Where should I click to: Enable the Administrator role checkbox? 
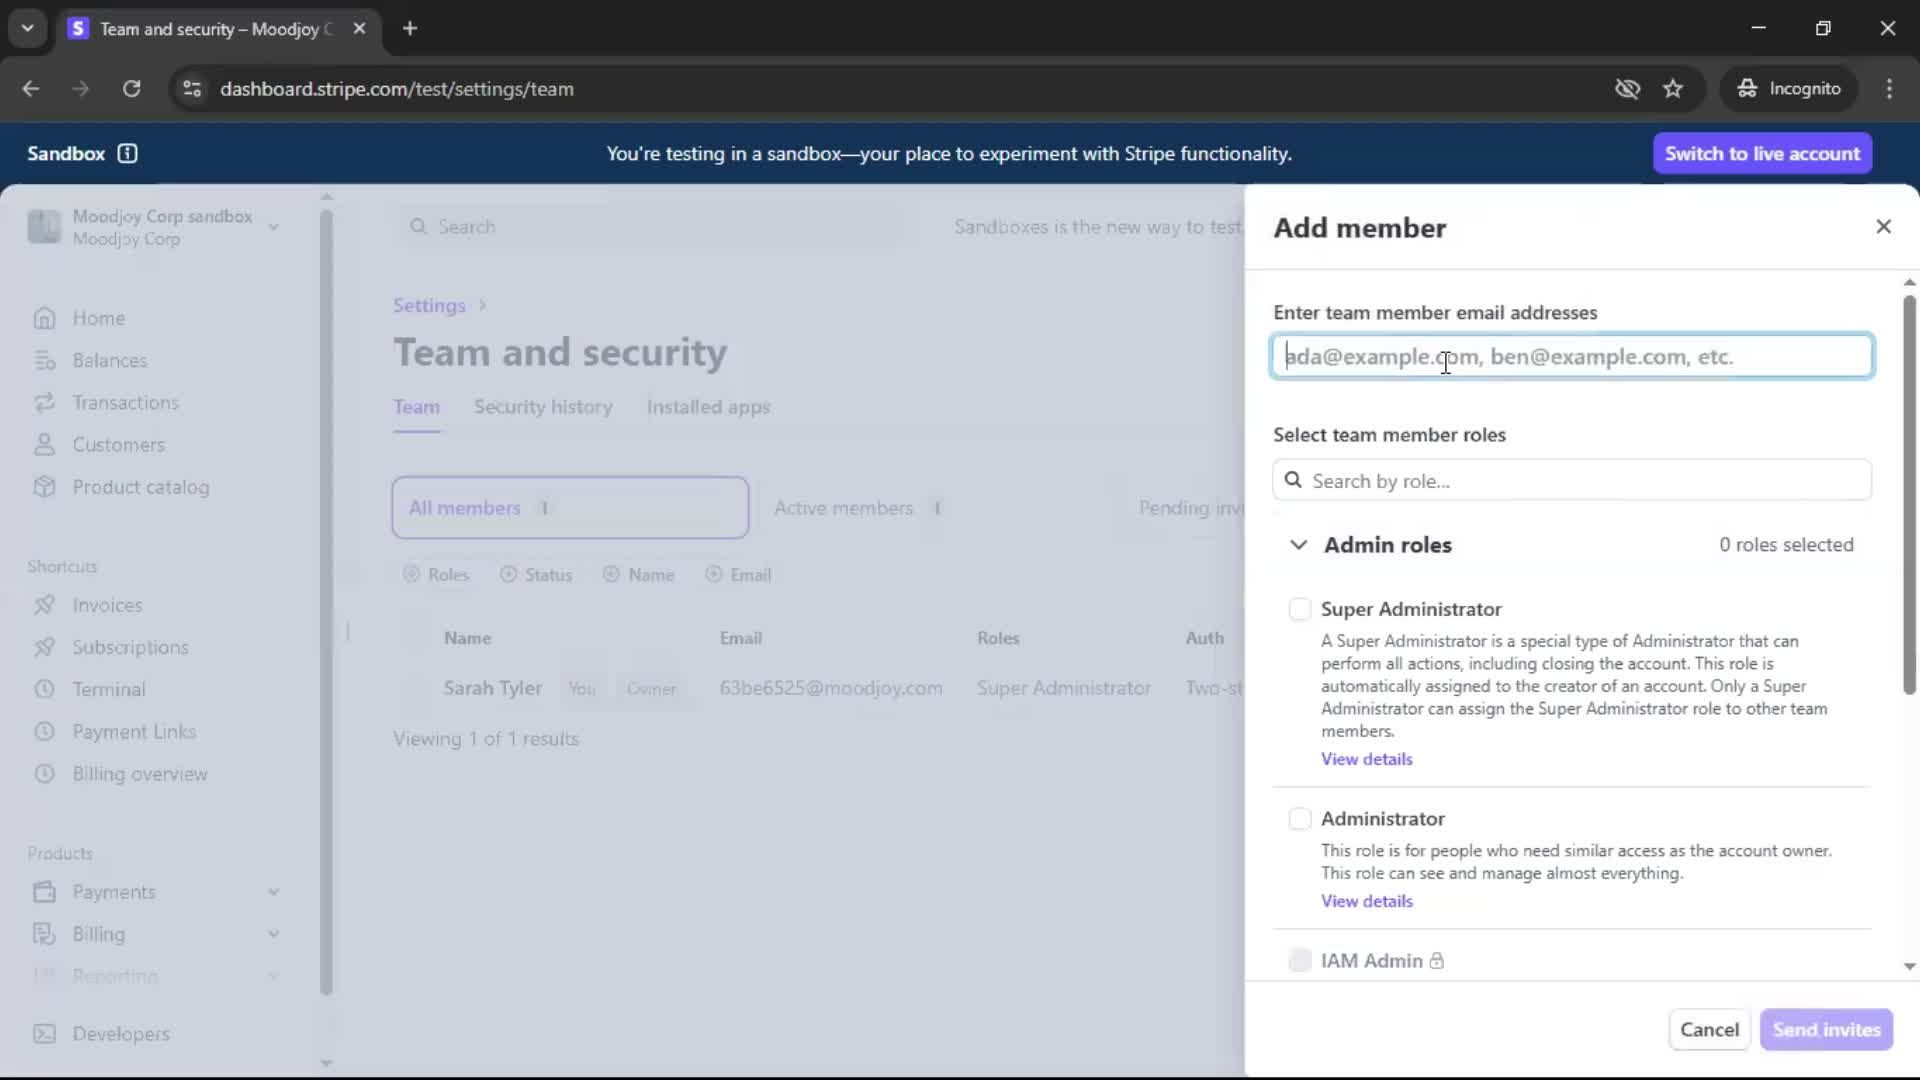(1299, 819)
